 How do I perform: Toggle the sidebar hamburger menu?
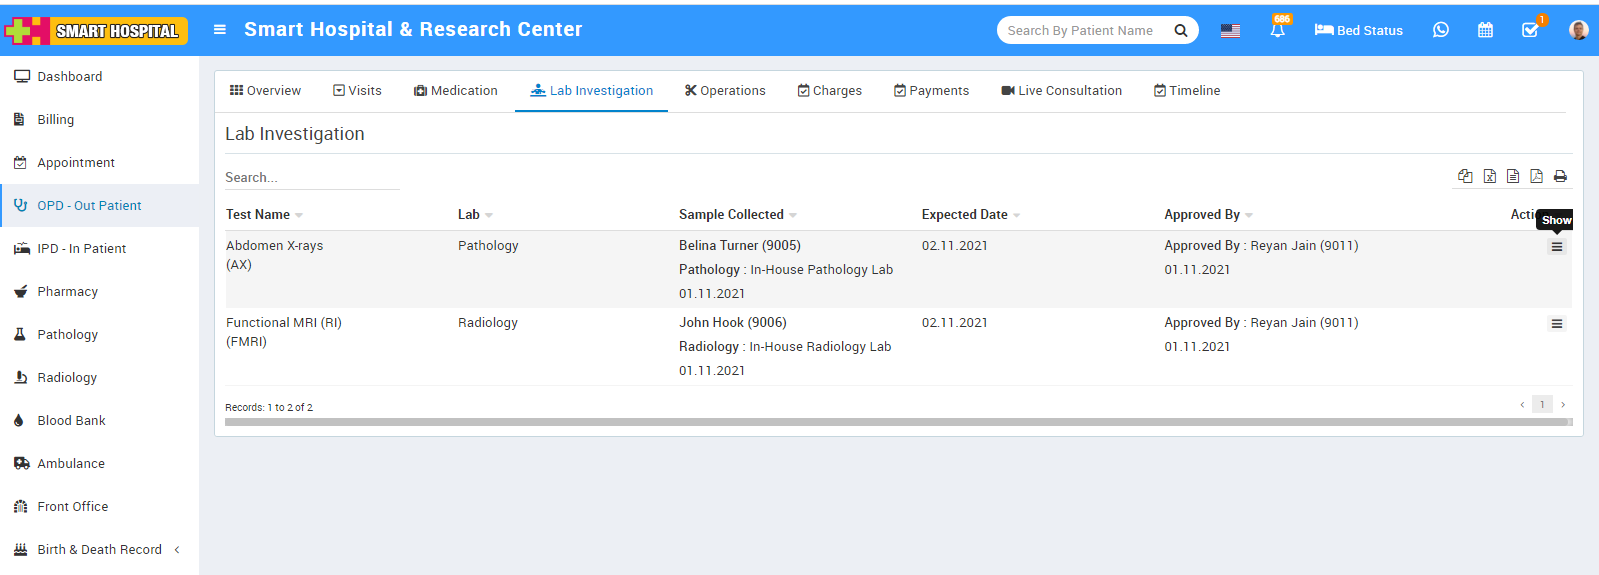pos(220,30)
